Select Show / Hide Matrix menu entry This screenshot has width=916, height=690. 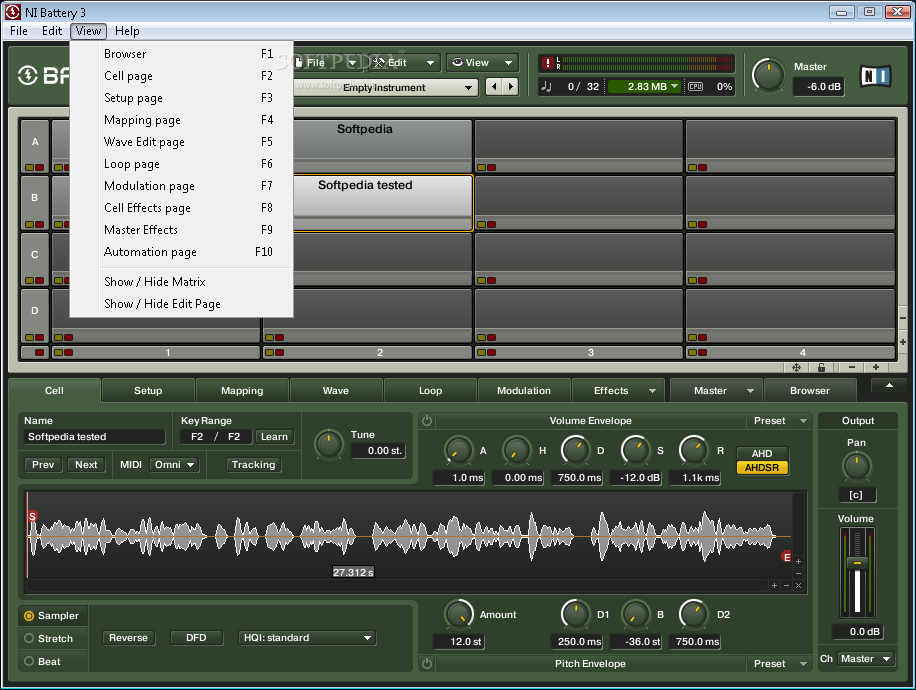click(x=181, y=282)
